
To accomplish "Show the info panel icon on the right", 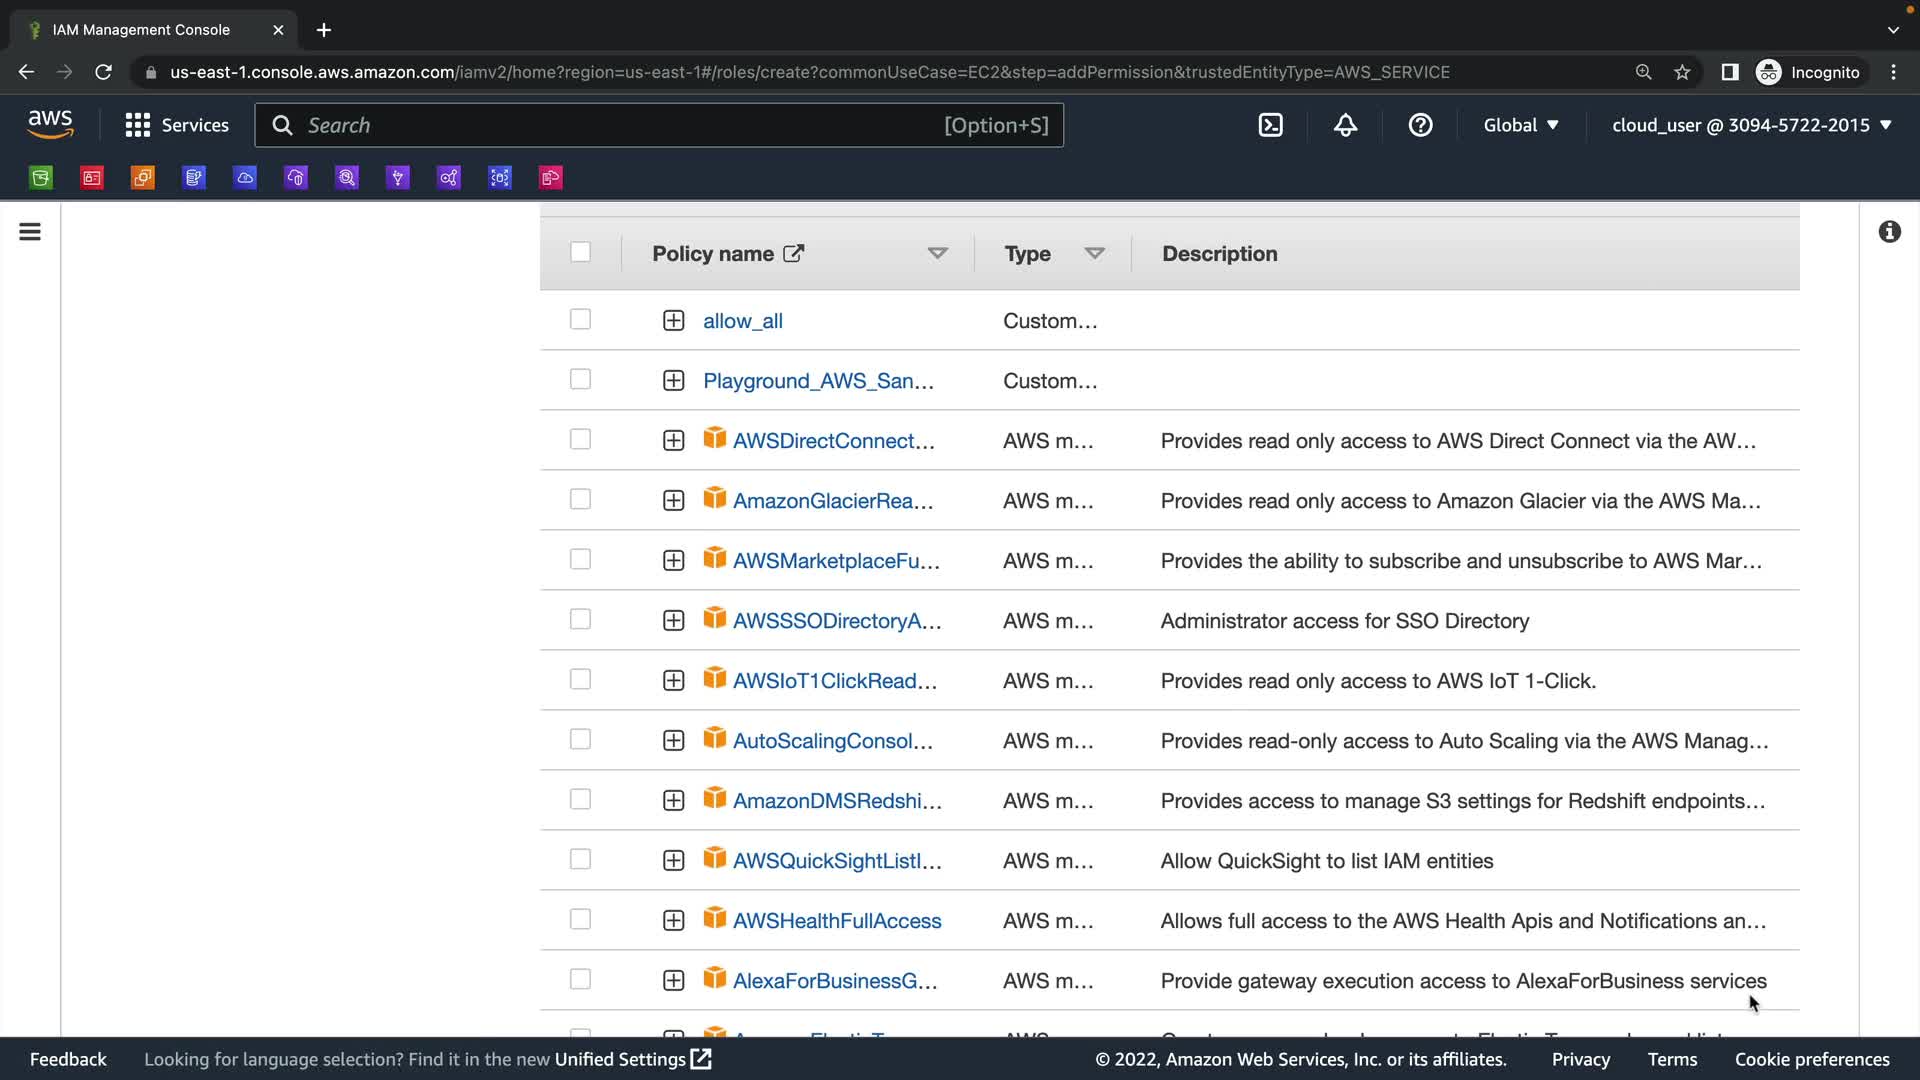I will tap(1889, 232).
